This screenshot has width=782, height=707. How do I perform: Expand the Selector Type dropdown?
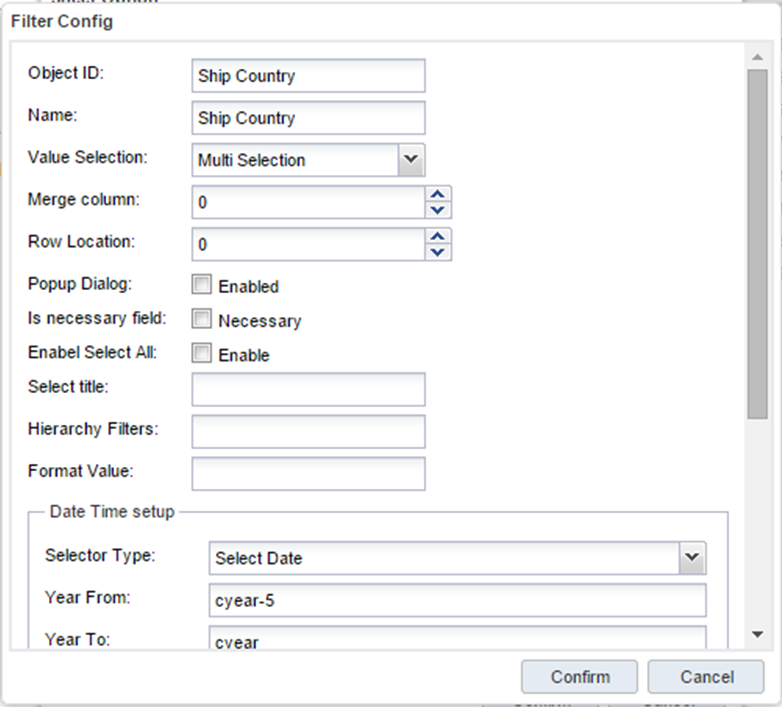[692, 558]
